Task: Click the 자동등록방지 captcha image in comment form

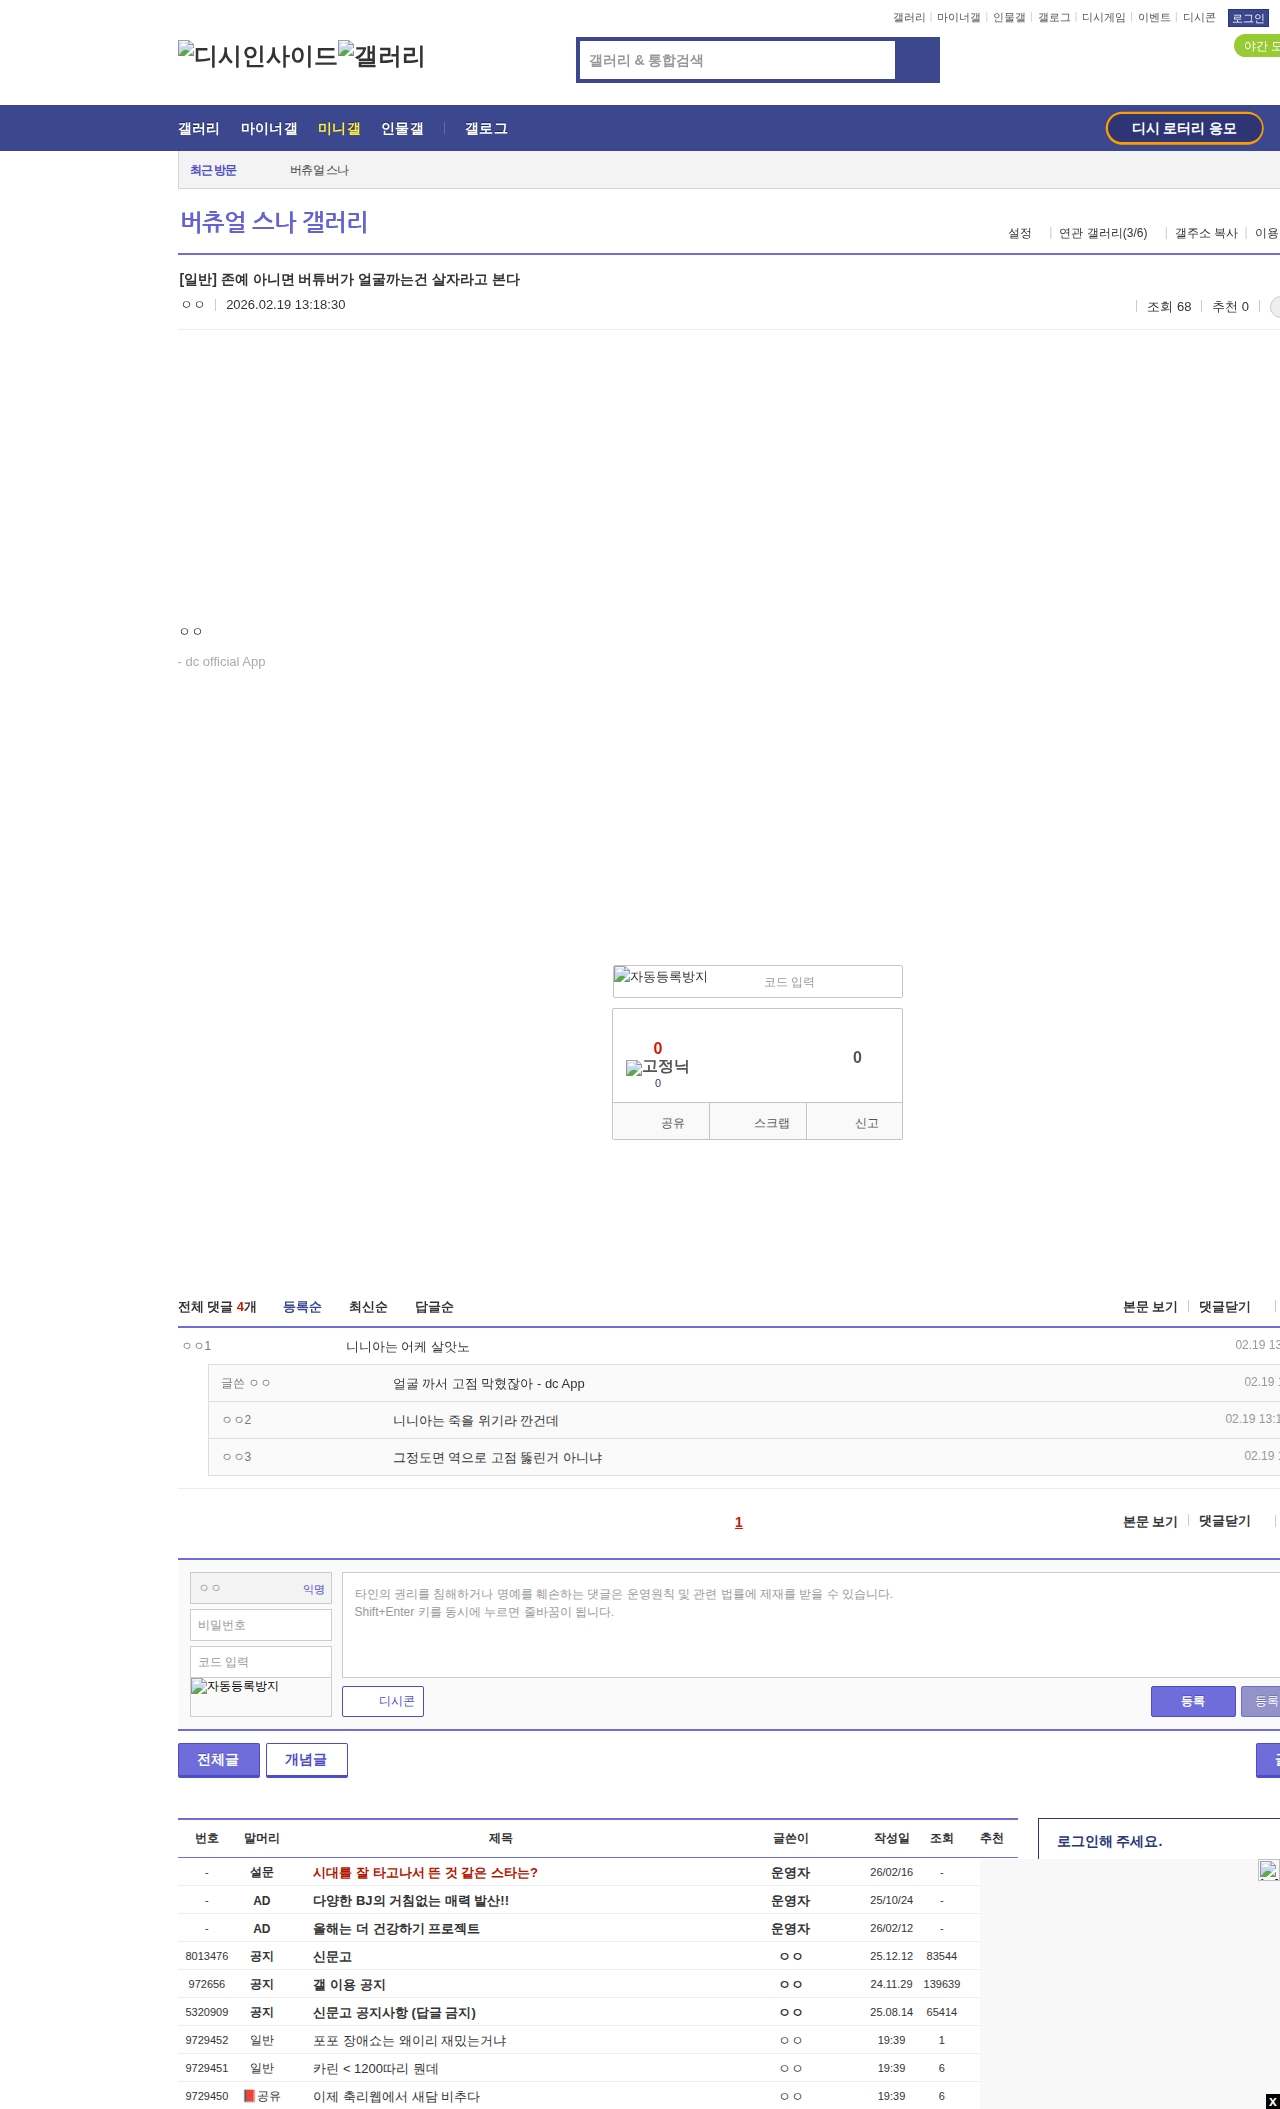Action: [236, 1686]
